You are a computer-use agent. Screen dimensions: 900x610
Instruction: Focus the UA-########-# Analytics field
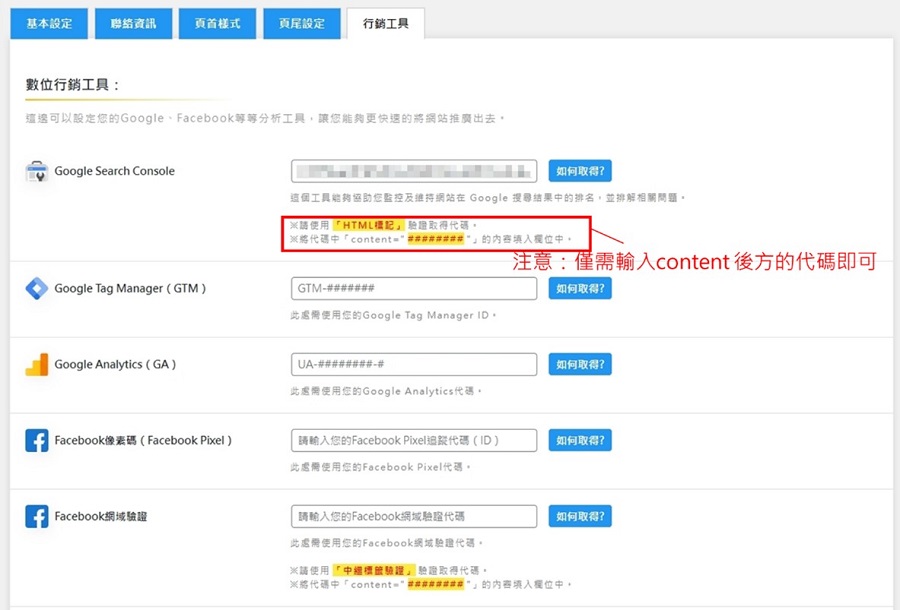coord(414,364)
